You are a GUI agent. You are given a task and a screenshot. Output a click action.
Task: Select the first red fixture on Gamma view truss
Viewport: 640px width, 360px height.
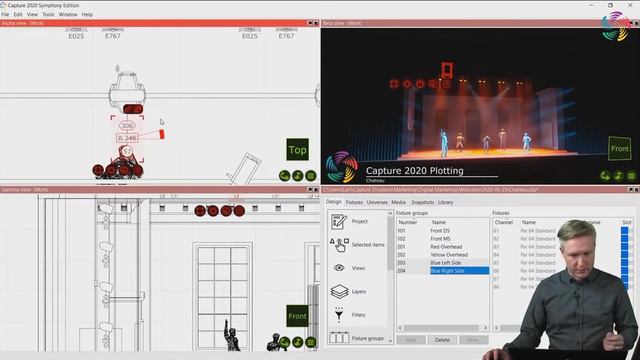point(200,211)
